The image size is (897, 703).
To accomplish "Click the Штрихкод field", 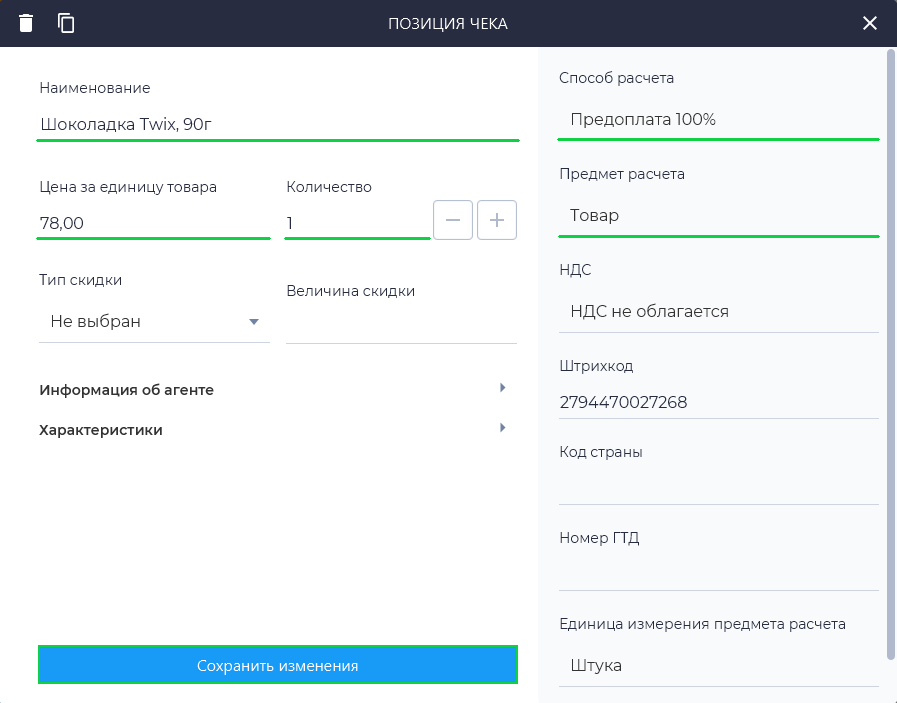I will (x=718, y=403).
